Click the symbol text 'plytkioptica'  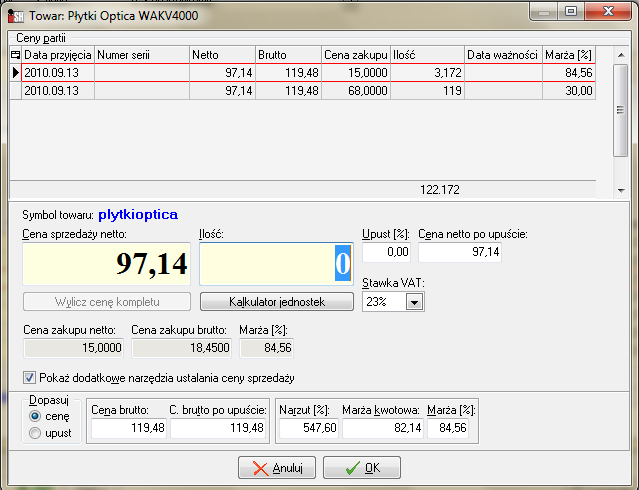coord(138,214)
